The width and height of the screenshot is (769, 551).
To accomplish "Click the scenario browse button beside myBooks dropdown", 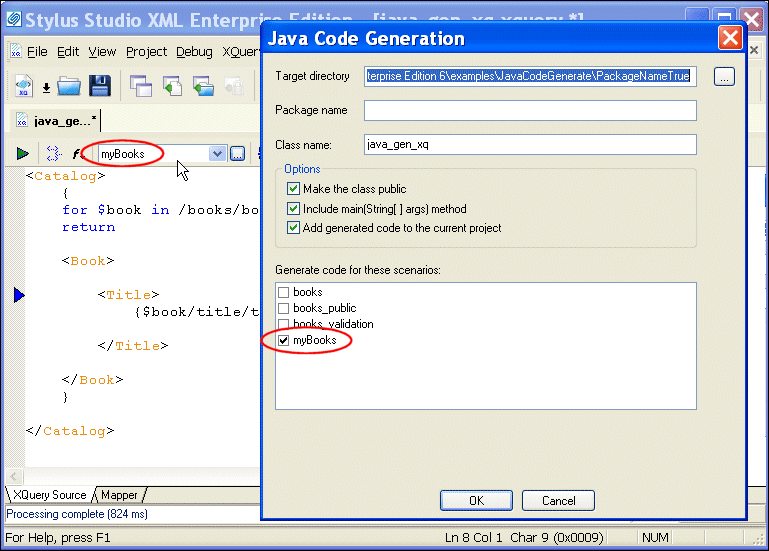I will 238,153.
